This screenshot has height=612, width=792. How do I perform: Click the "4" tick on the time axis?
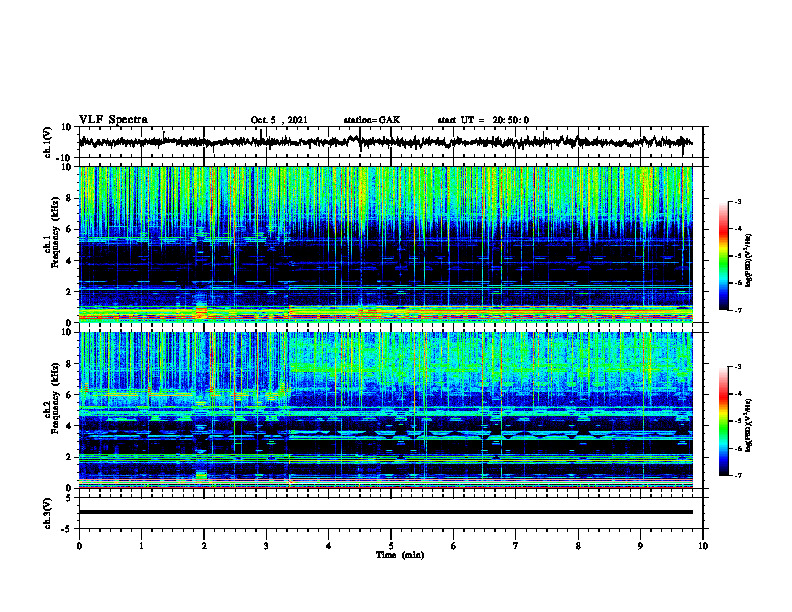tap(329, 546)
